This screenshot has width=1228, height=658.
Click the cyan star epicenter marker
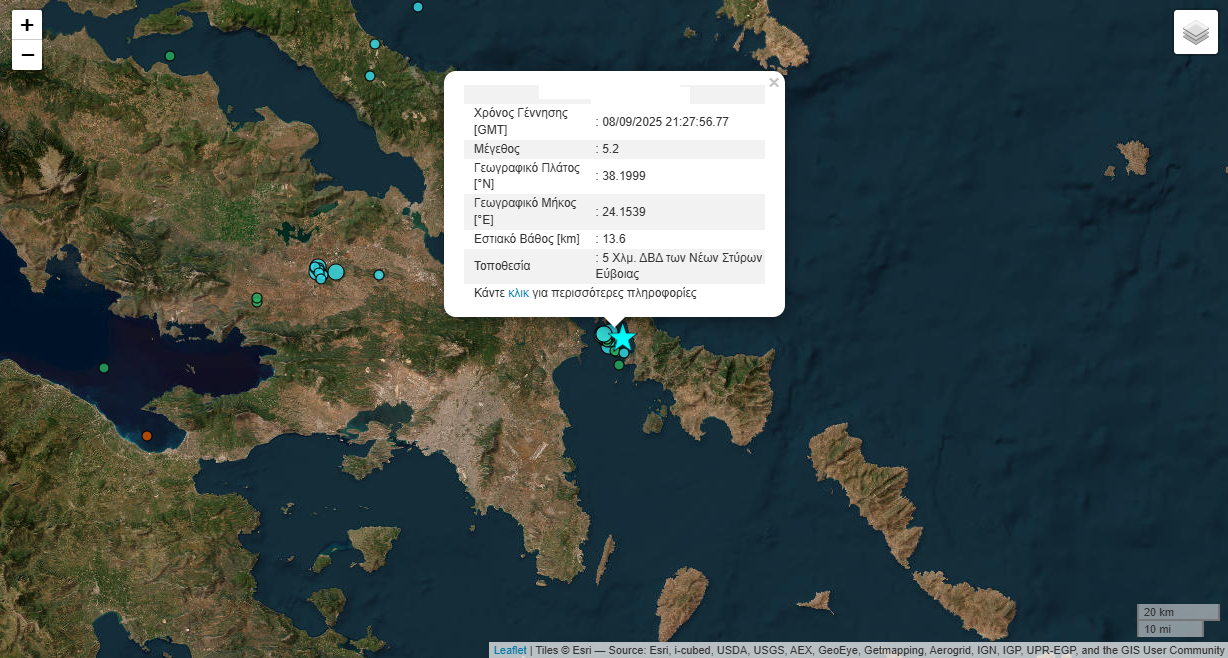[622, 337]
